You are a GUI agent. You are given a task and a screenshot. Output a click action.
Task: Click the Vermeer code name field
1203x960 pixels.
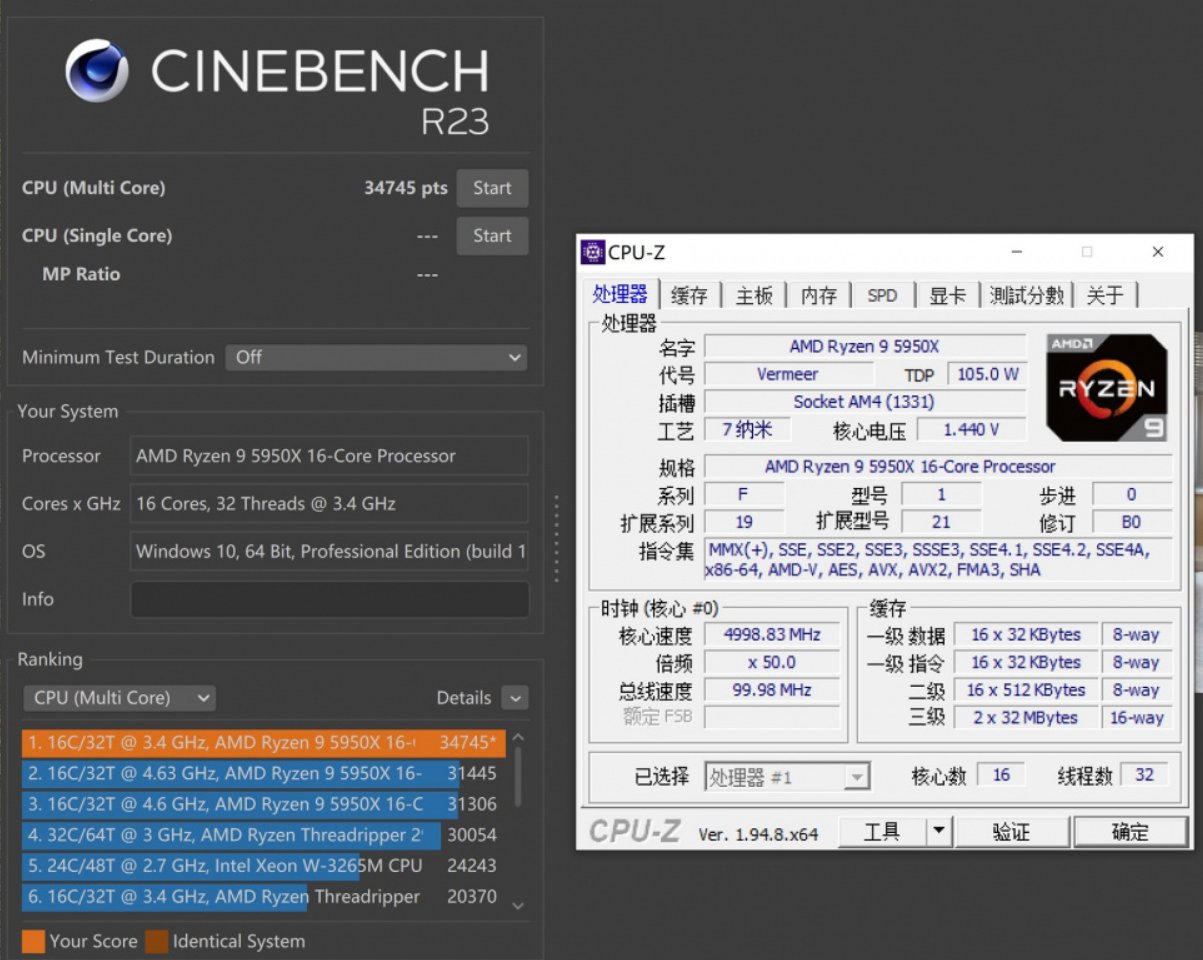788,374
